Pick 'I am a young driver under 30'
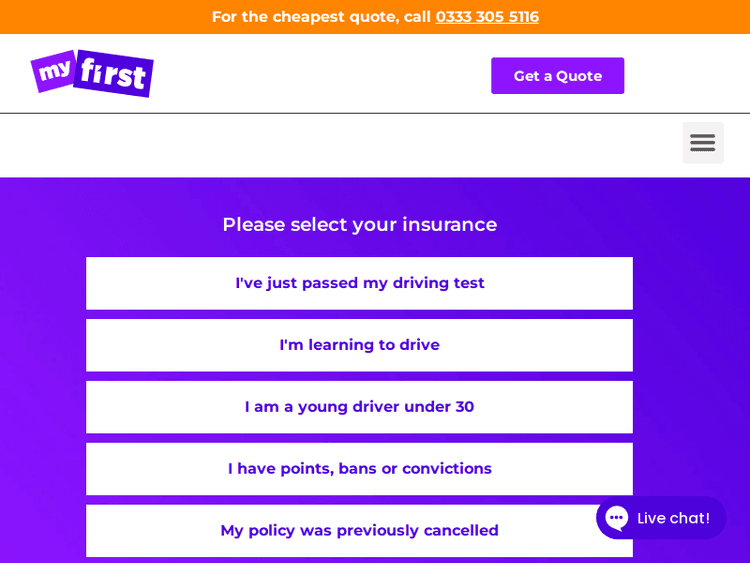The height and width of the screenshot is (563, 750). pos(359,407)
